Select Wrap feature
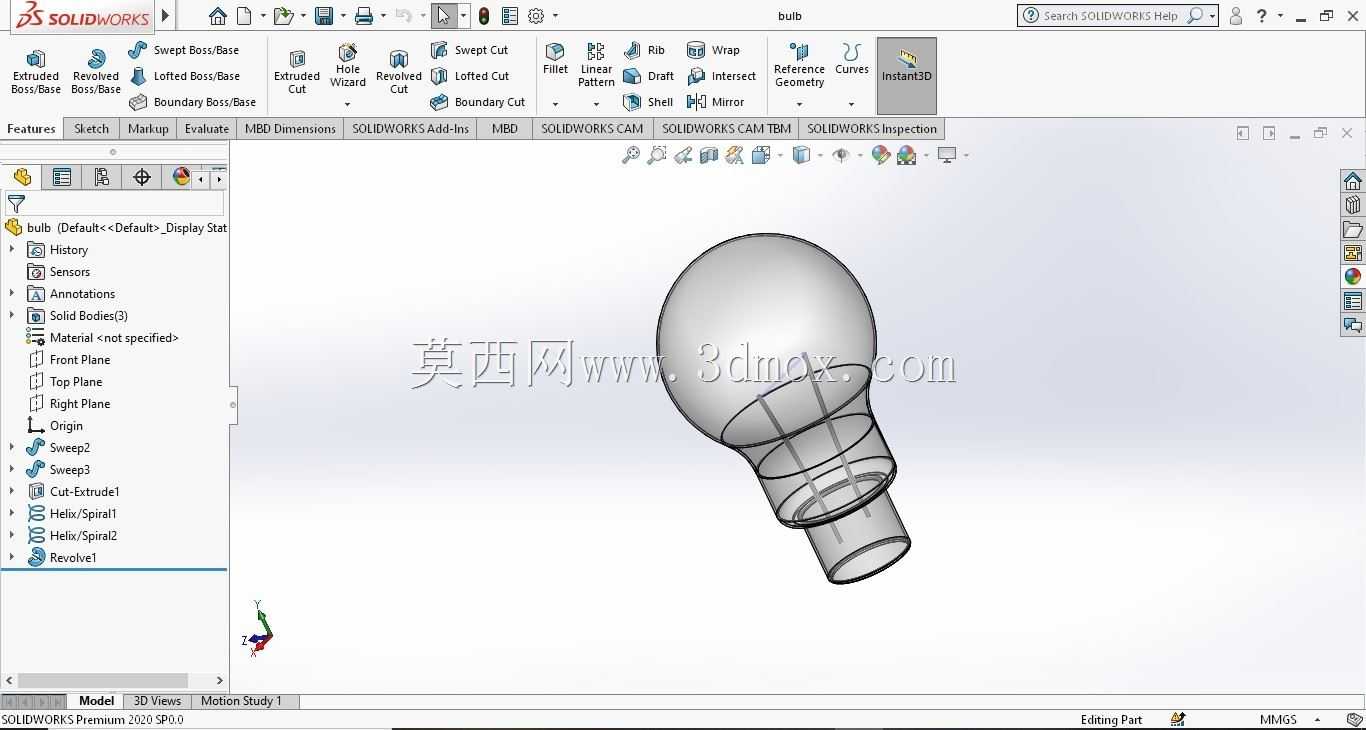The image size is (1366, 730). coord(714,50)
